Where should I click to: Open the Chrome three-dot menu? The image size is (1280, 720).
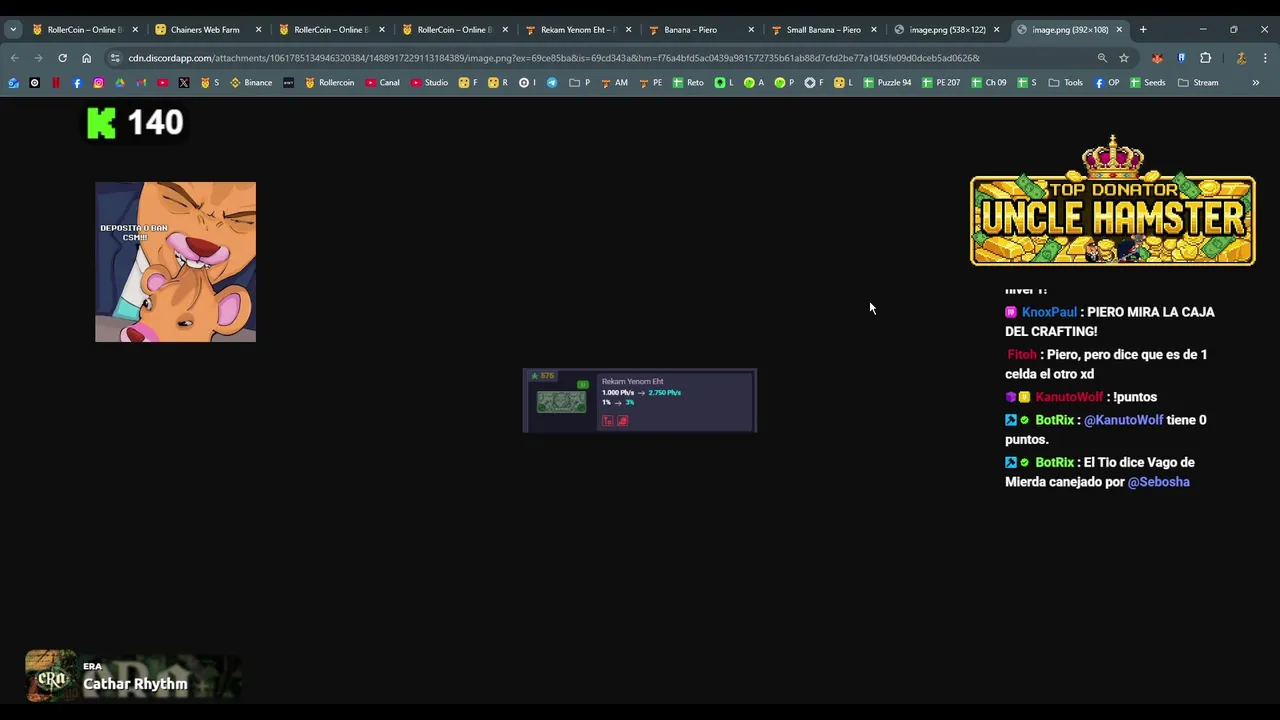(1264, 58)
